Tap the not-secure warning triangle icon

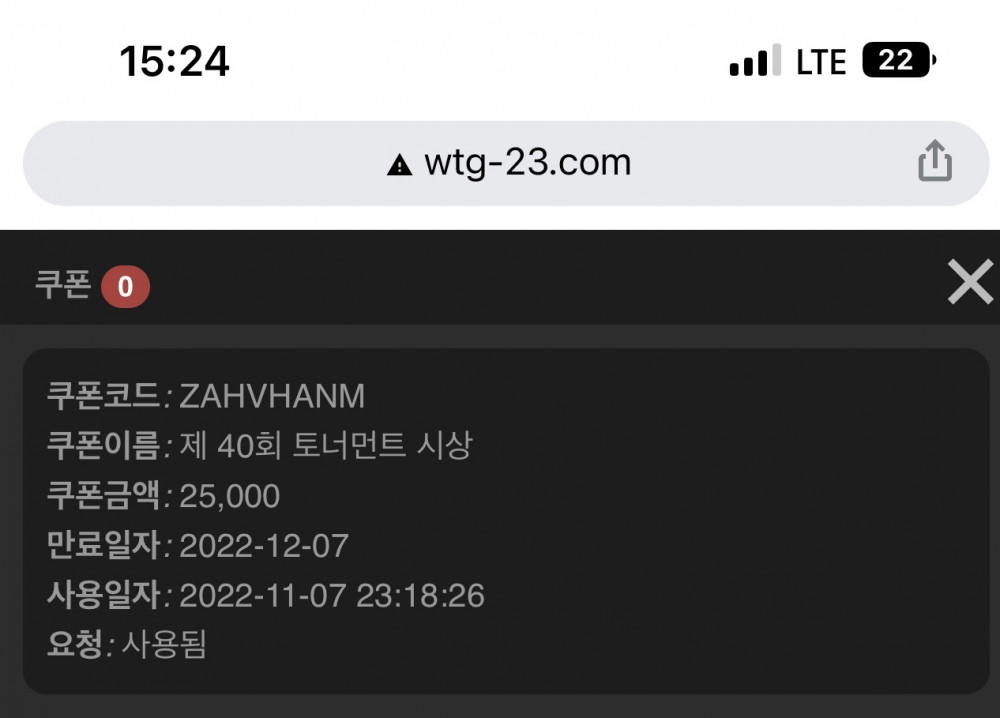(x=399, y=165)
